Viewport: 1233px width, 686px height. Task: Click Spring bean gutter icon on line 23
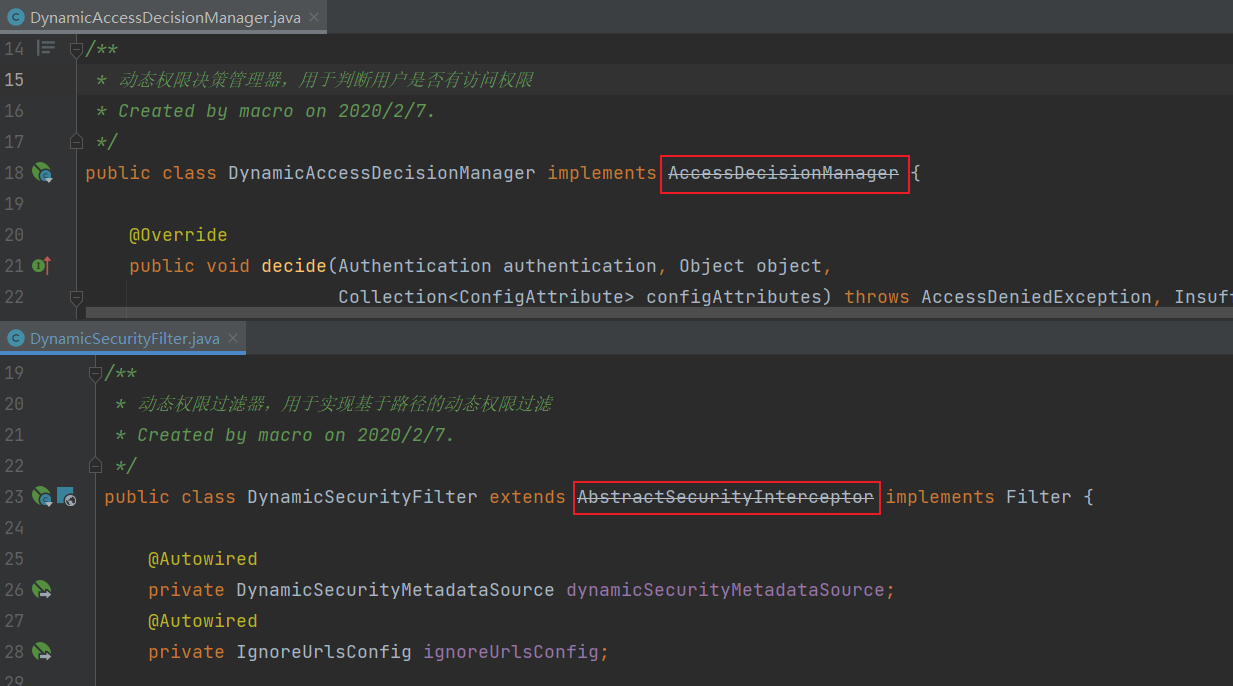click(x=42, y=497)
